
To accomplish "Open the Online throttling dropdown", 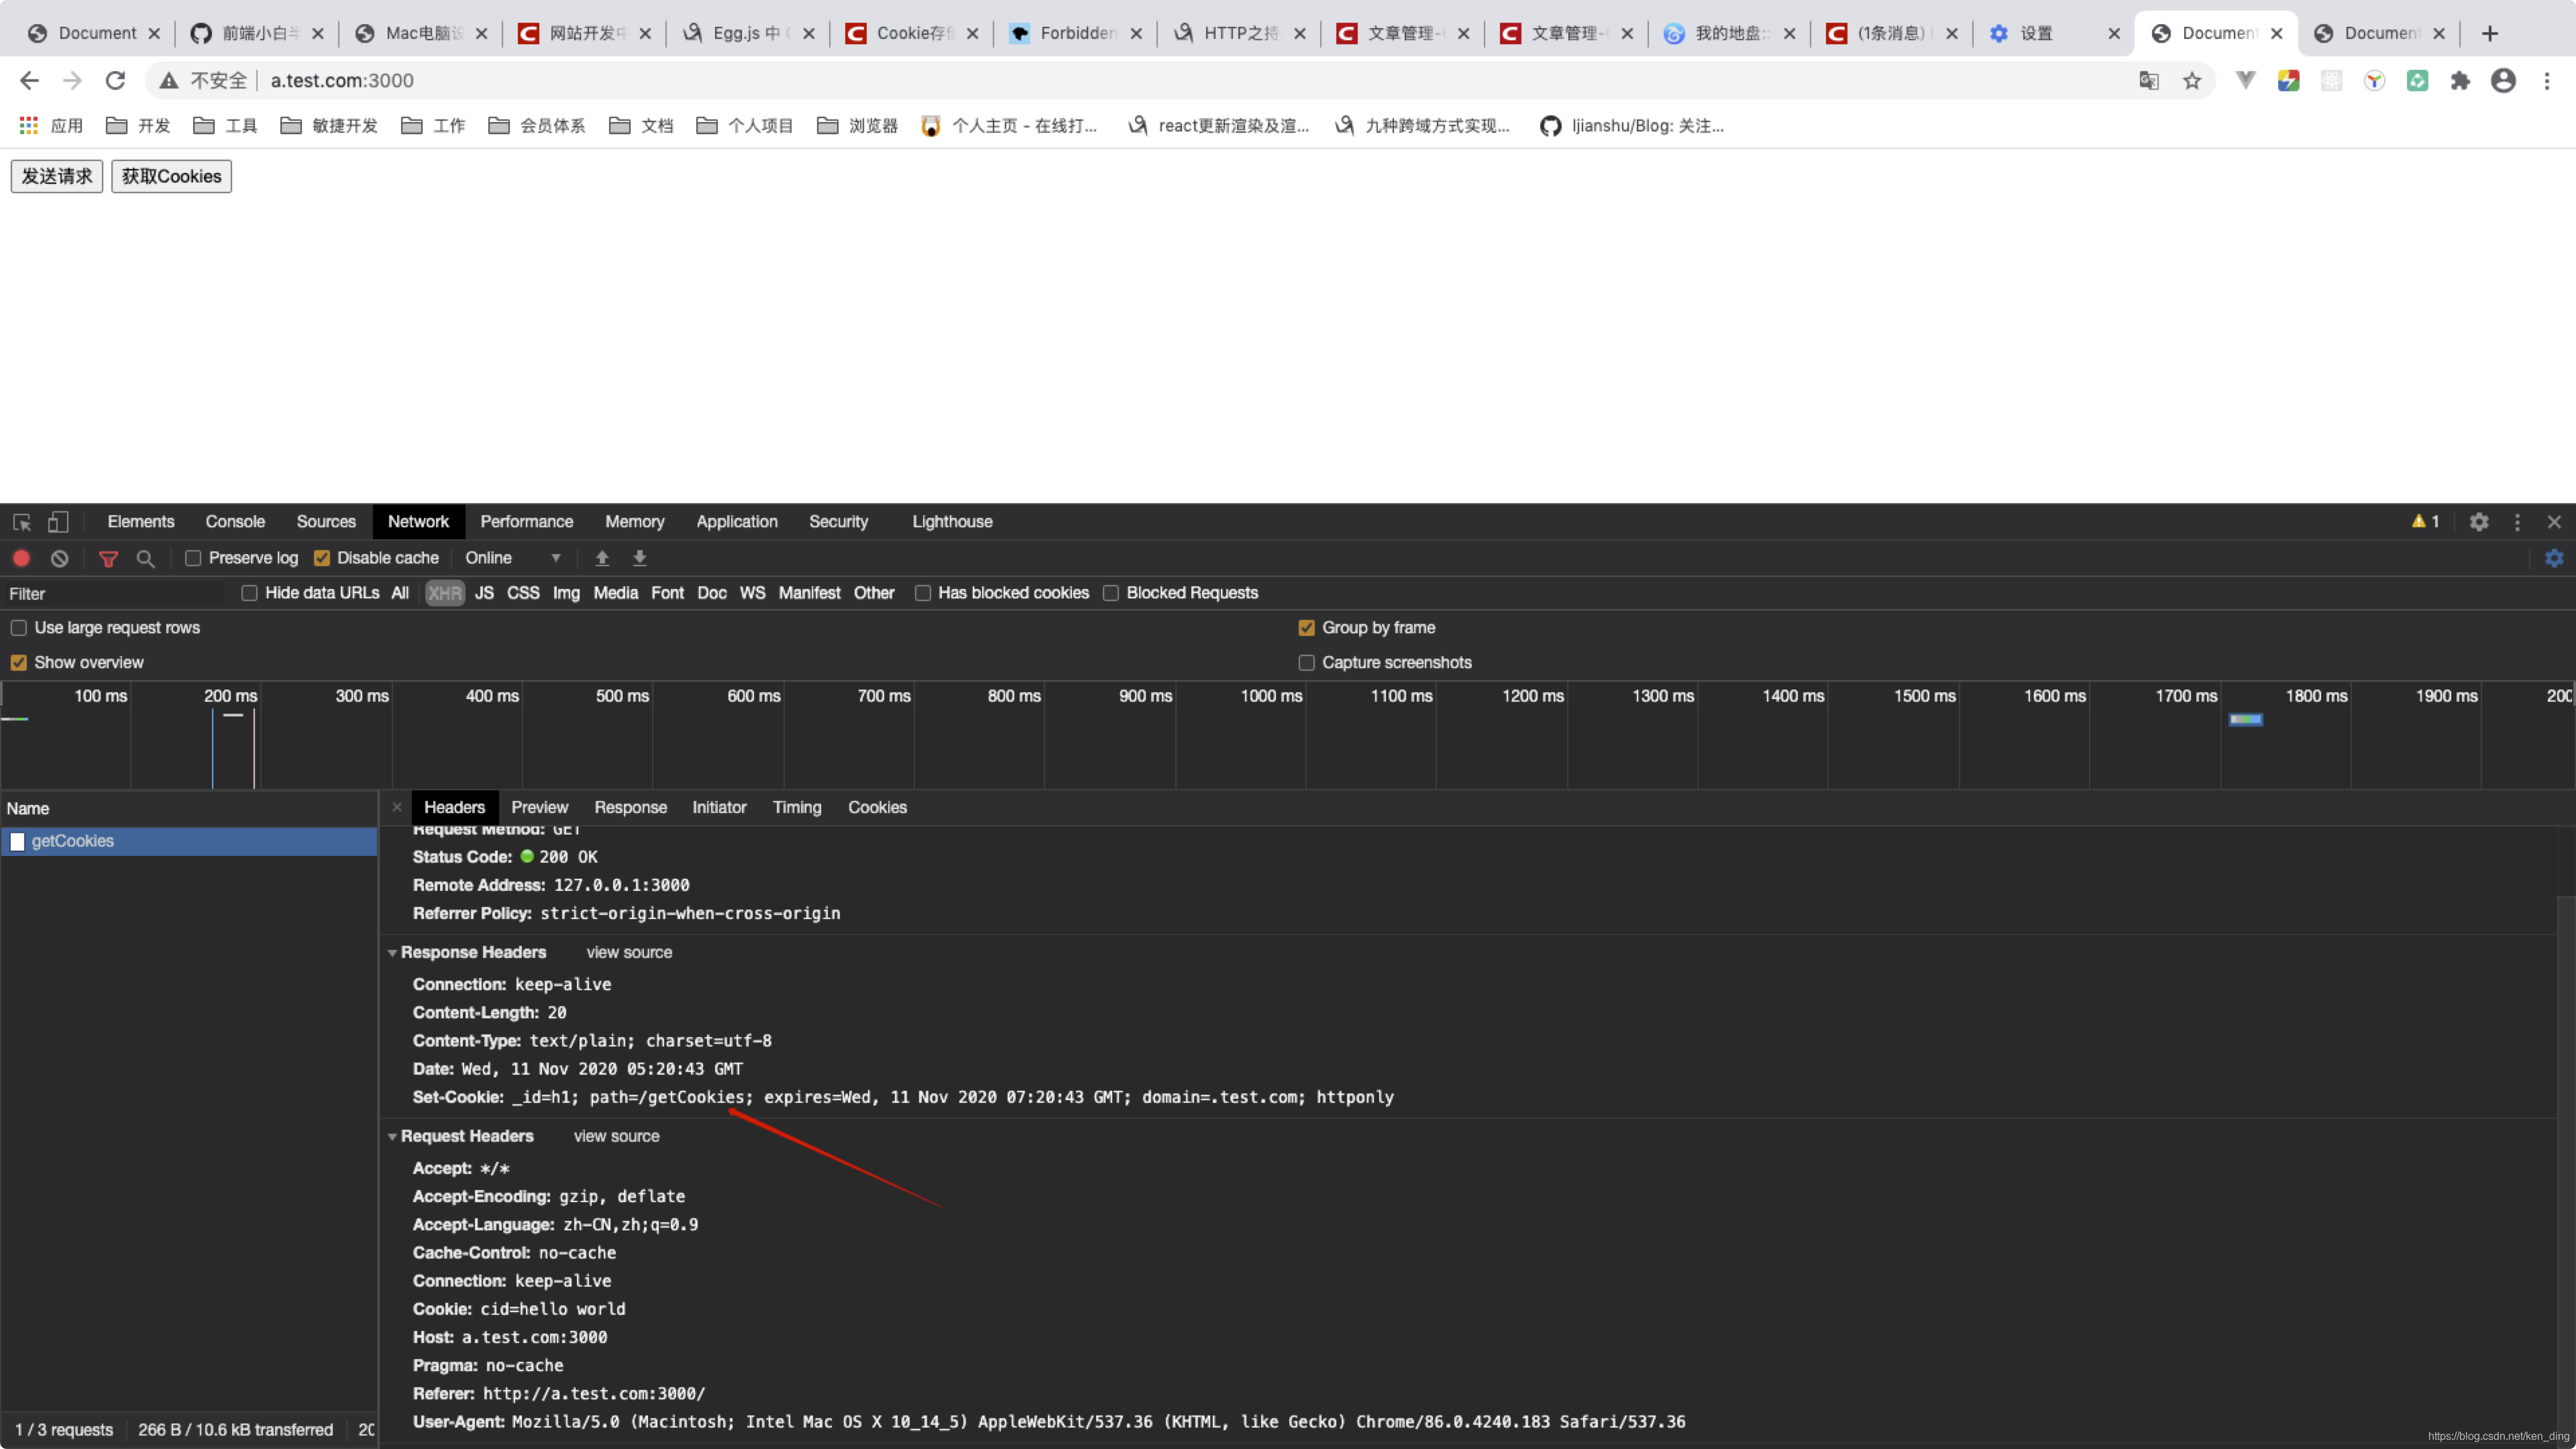I will [513, 558].
